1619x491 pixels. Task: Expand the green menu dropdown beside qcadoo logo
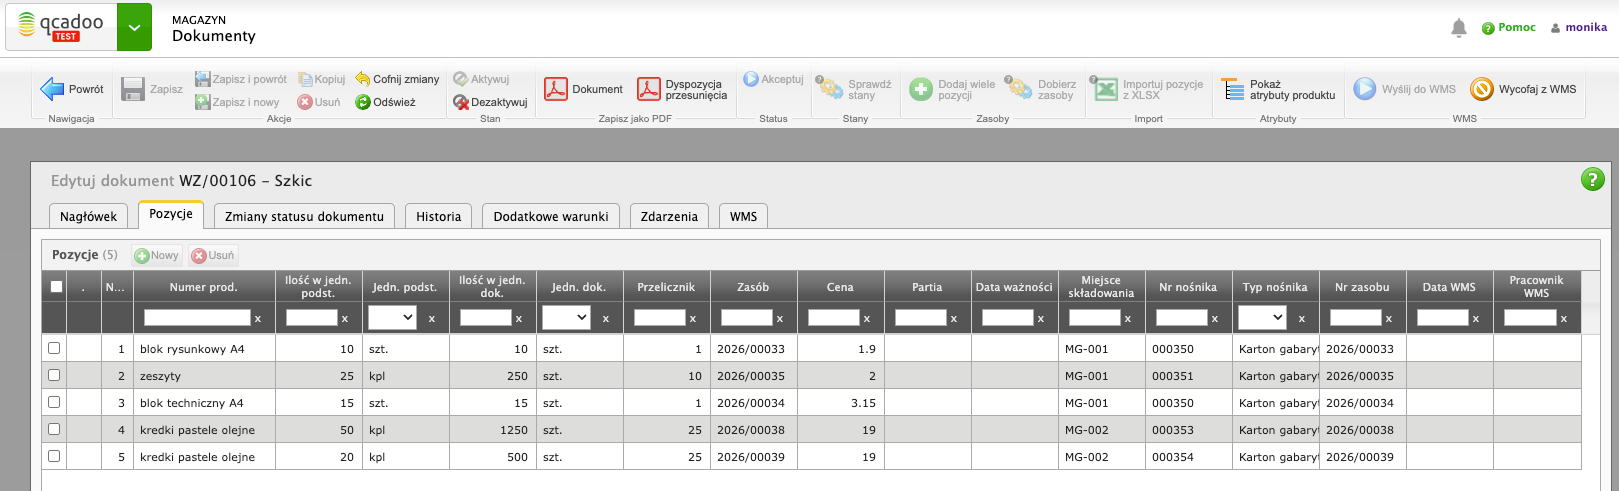coord(134,27)
